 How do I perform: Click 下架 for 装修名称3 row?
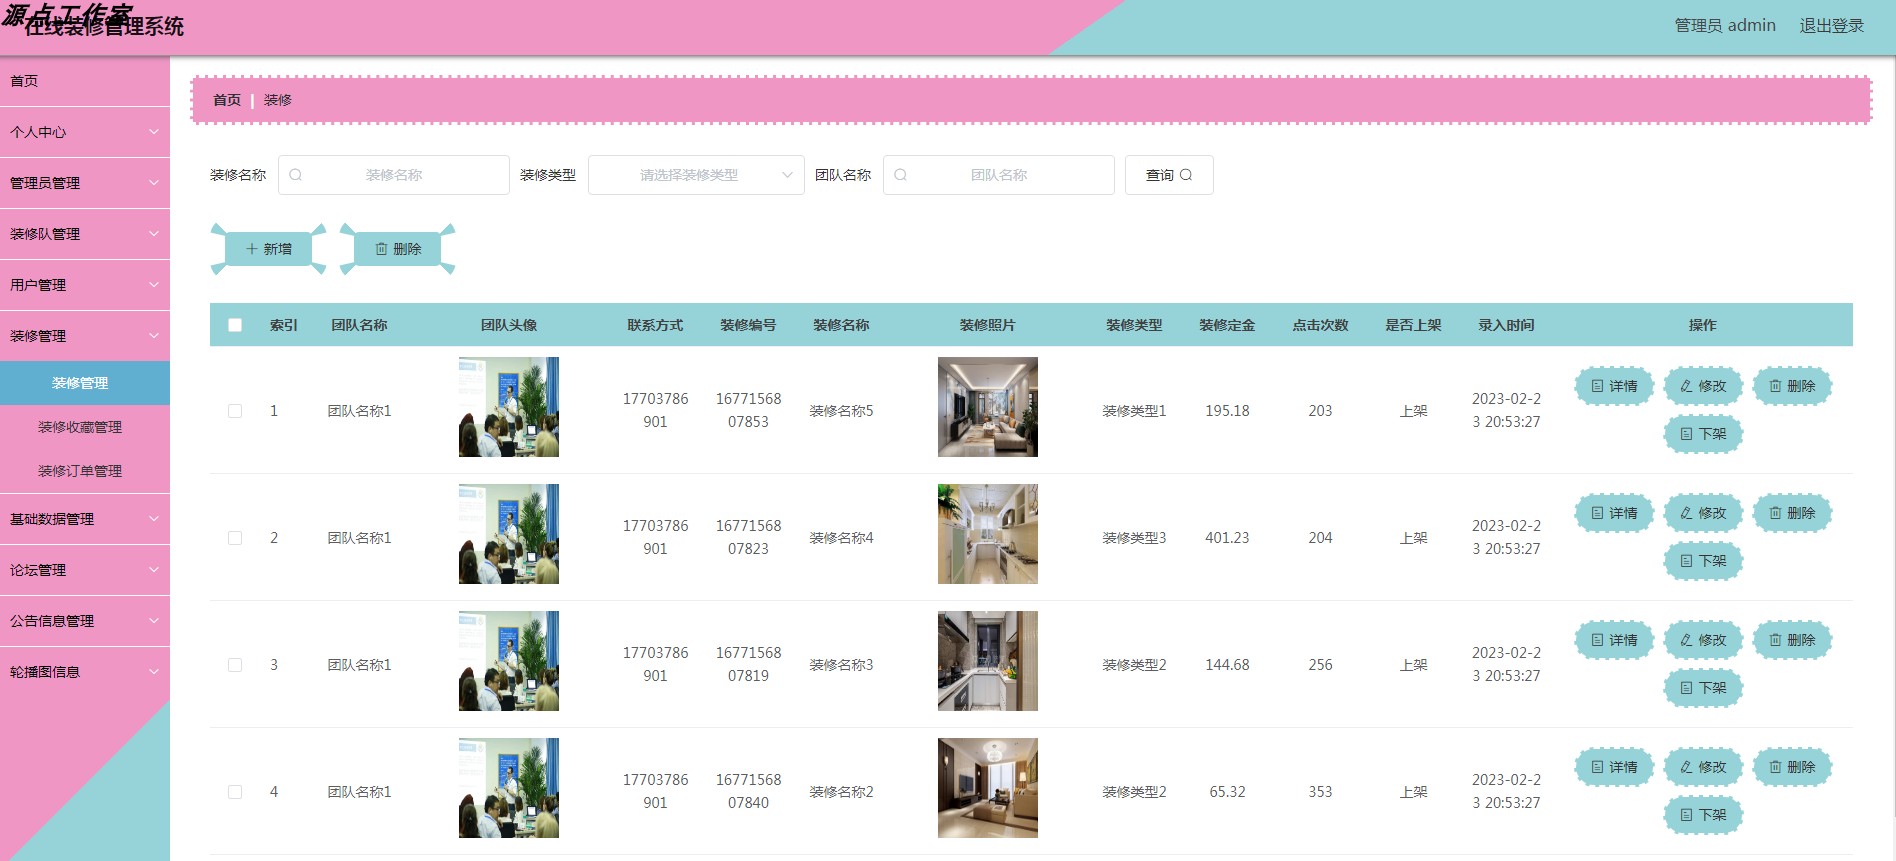click(1703, 688)
